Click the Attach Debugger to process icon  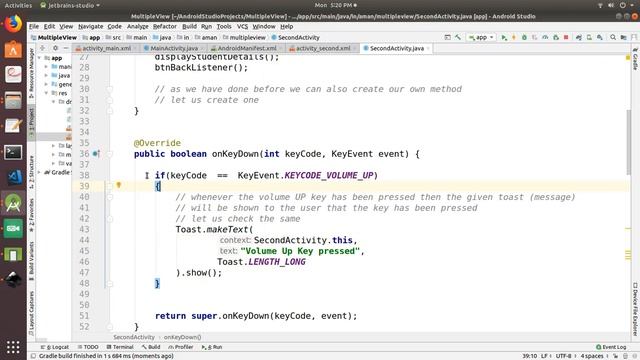click(556, 38)
